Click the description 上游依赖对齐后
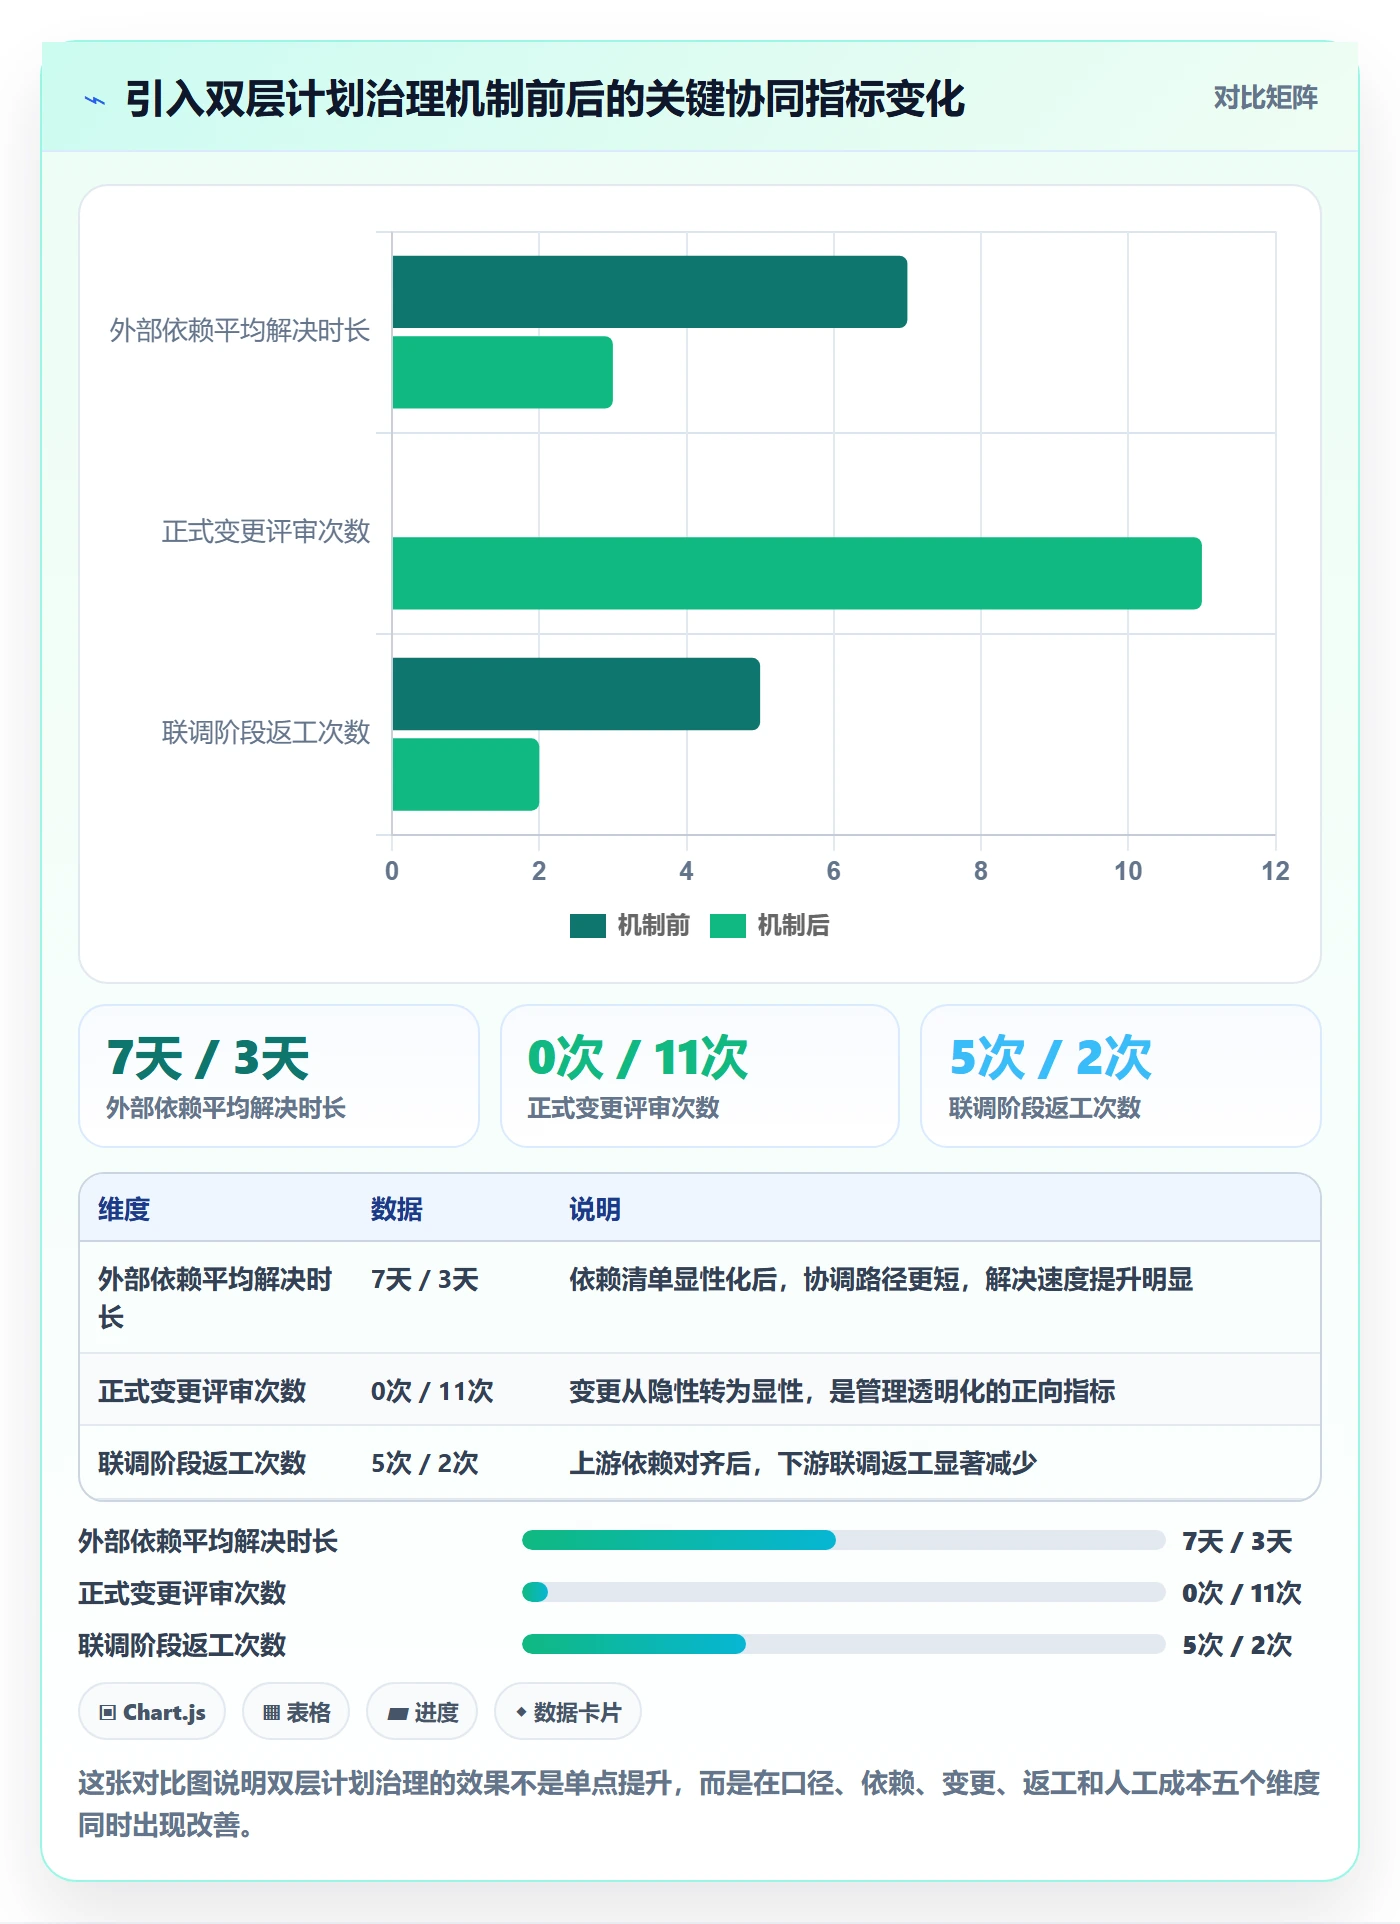Screen dimensions: 1400x1924 803,1463
